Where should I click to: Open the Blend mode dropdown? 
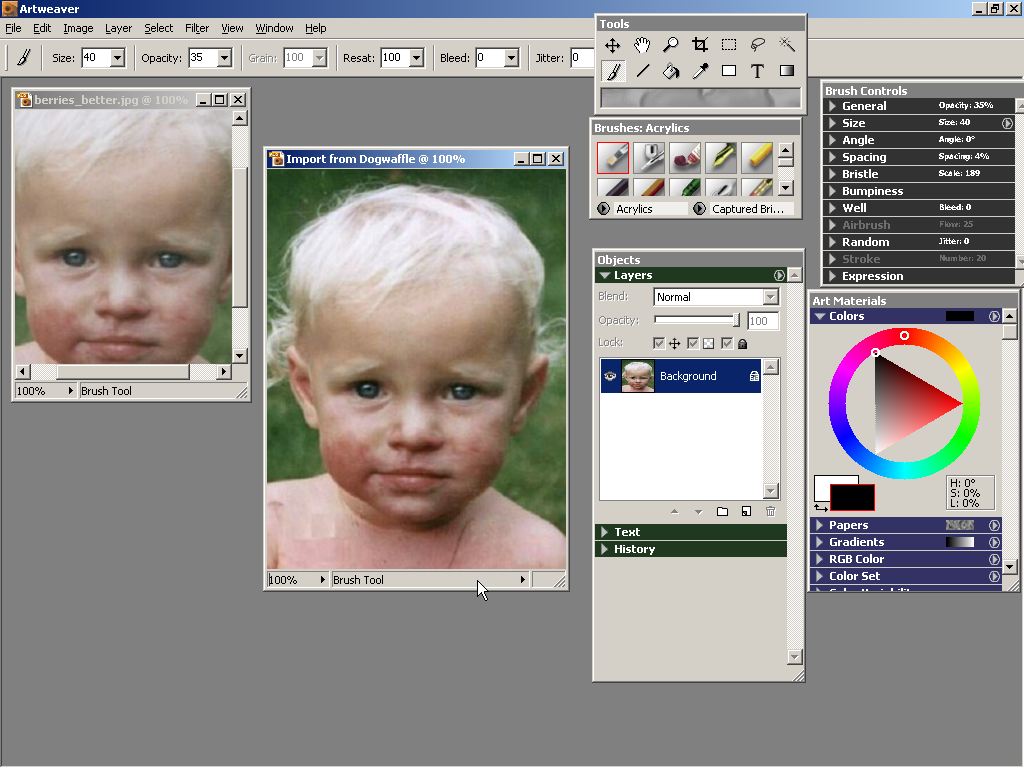769,297
